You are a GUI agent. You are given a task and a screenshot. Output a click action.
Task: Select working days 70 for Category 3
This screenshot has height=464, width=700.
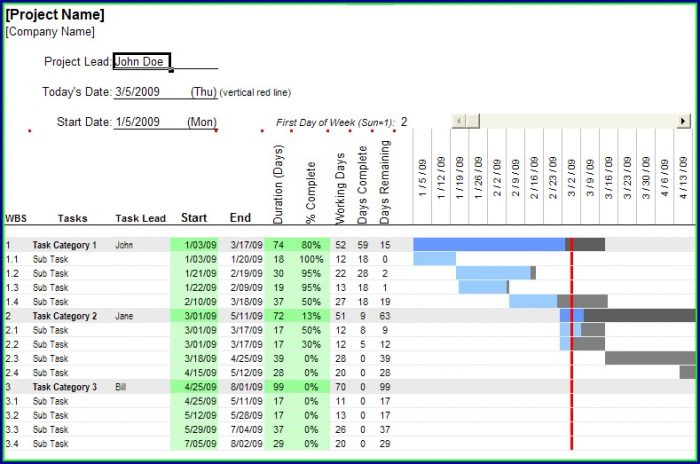click(340, 387)
